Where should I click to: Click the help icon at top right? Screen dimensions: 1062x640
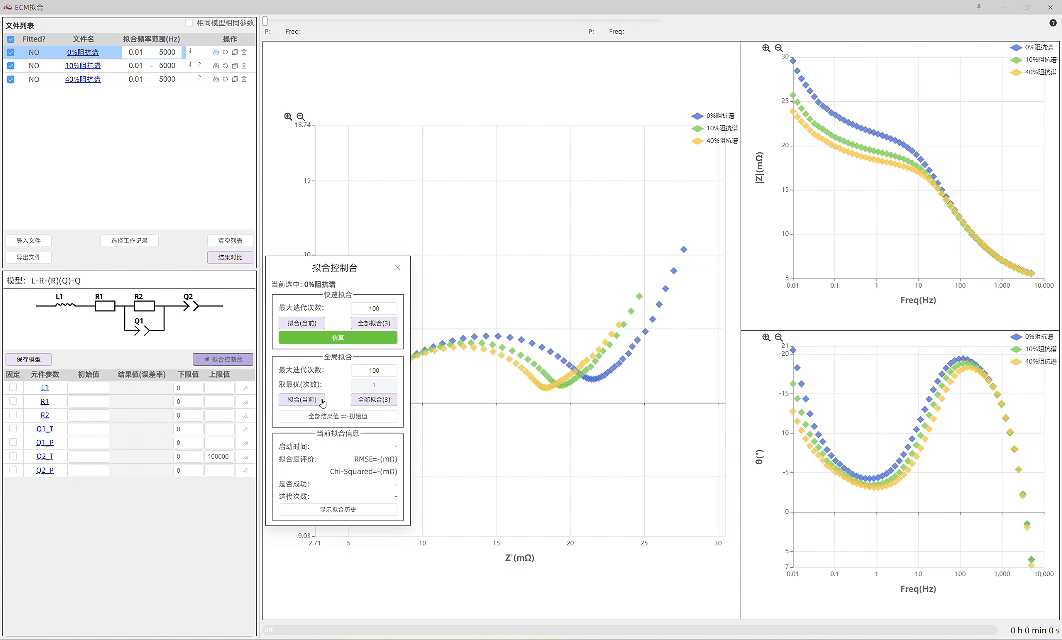coord(1053,22)
